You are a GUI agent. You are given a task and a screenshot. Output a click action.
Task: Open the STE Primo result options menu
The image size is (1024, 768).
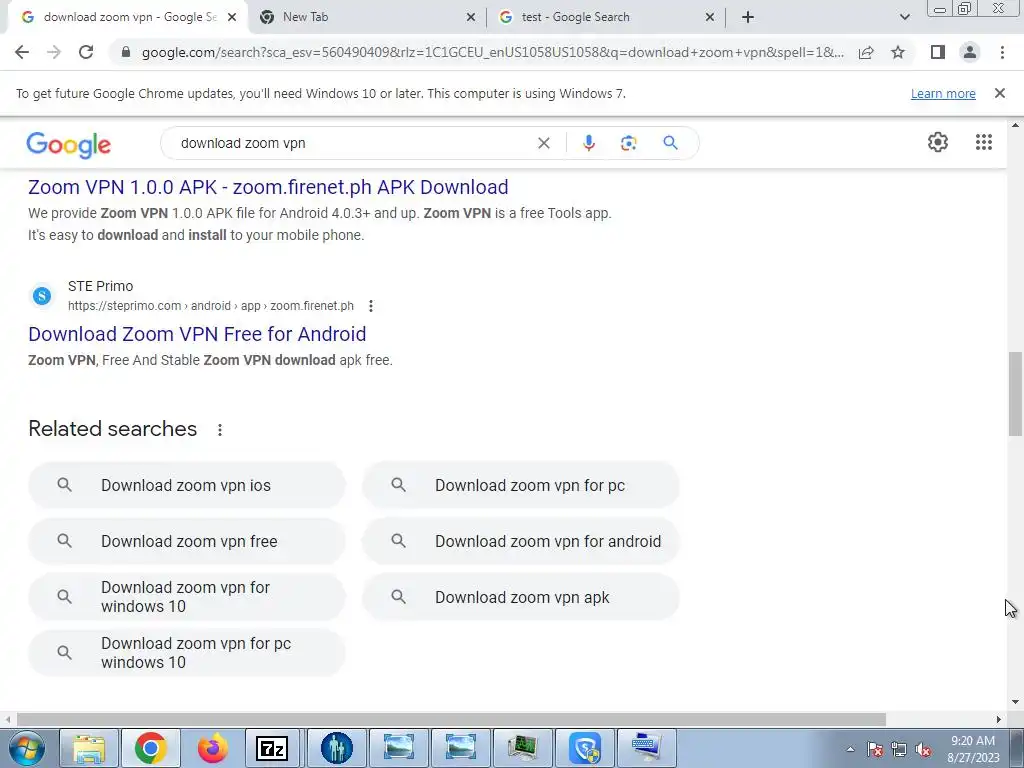coord(371,306)
